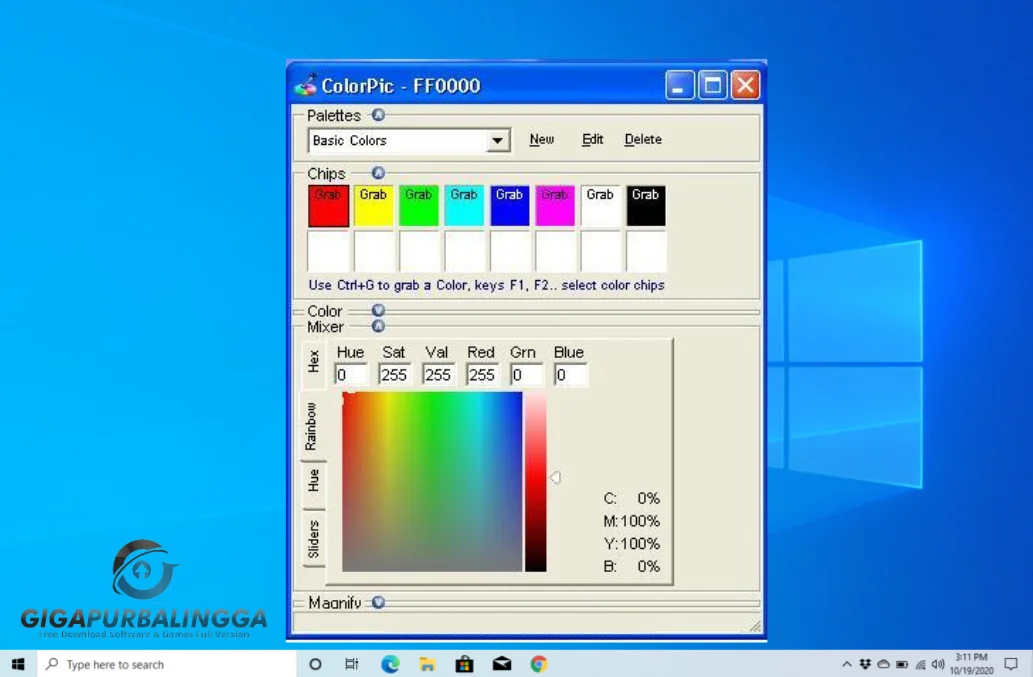Click the Chips section collapse arrow icon
This screenshot has width=1033, height=677.
click(x=377, y=172)
